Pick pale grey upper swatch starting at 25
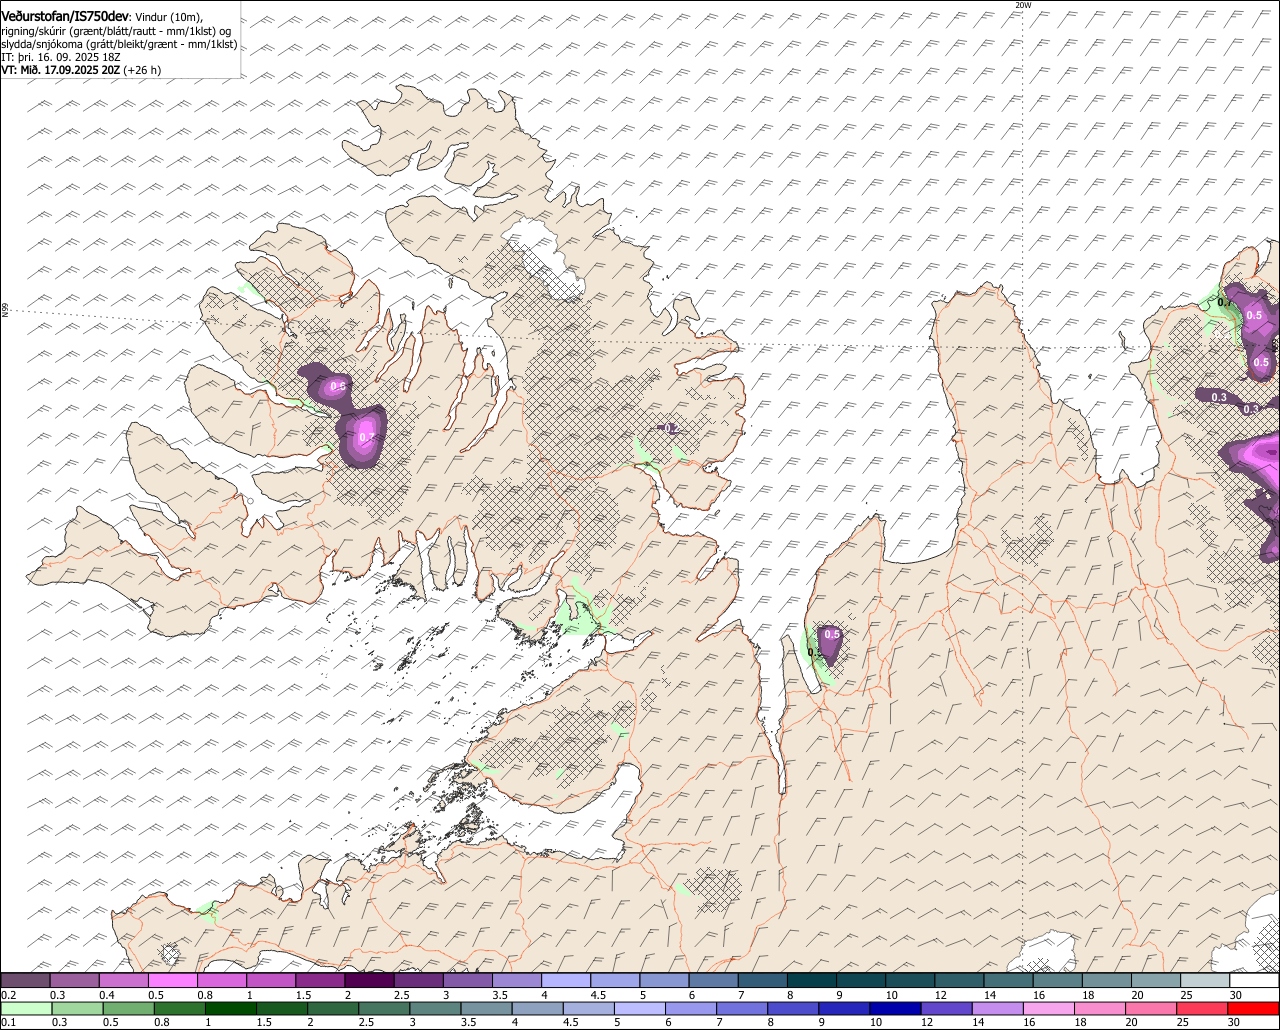Viewport: 1280px width, 1030px height. click(1204, 980)
